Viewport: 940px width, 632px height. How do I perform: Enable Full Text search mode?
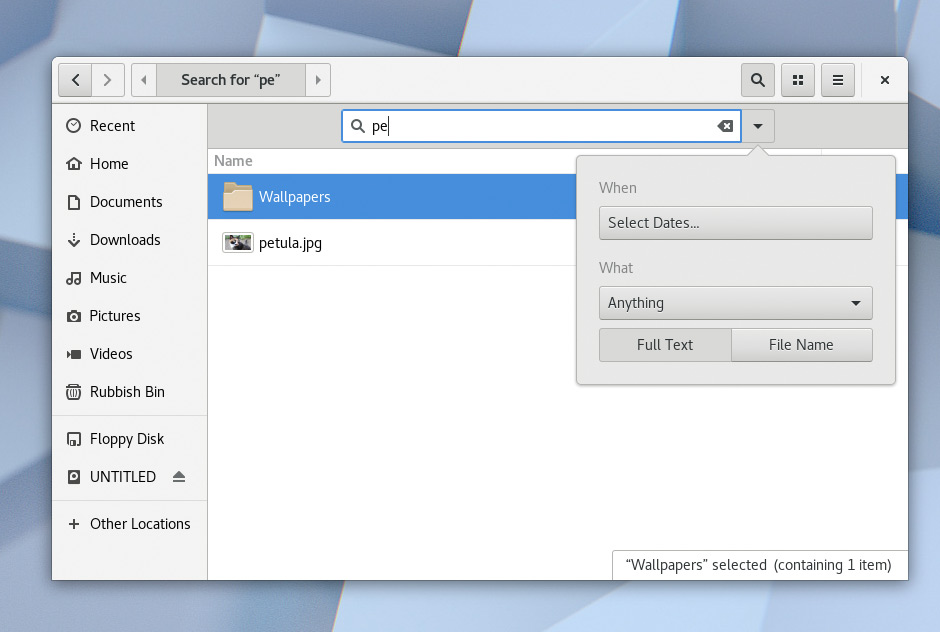click(665, 345)
